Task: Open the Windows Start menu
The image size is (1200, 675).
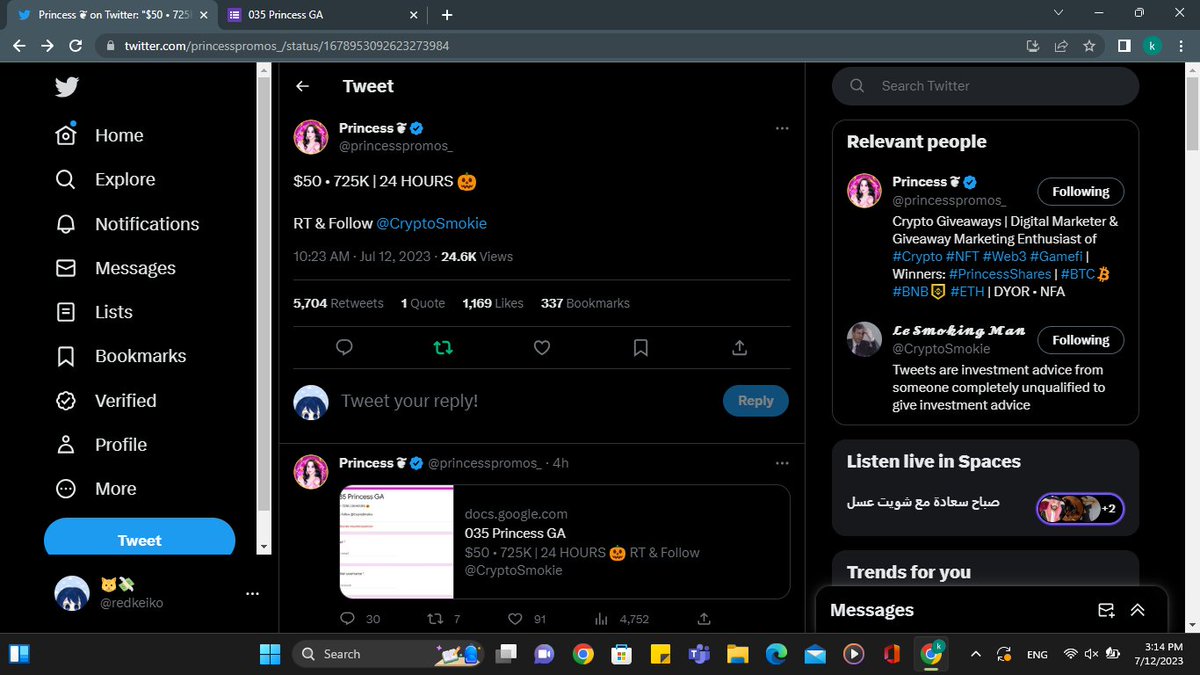Action: tap(270, 654)
